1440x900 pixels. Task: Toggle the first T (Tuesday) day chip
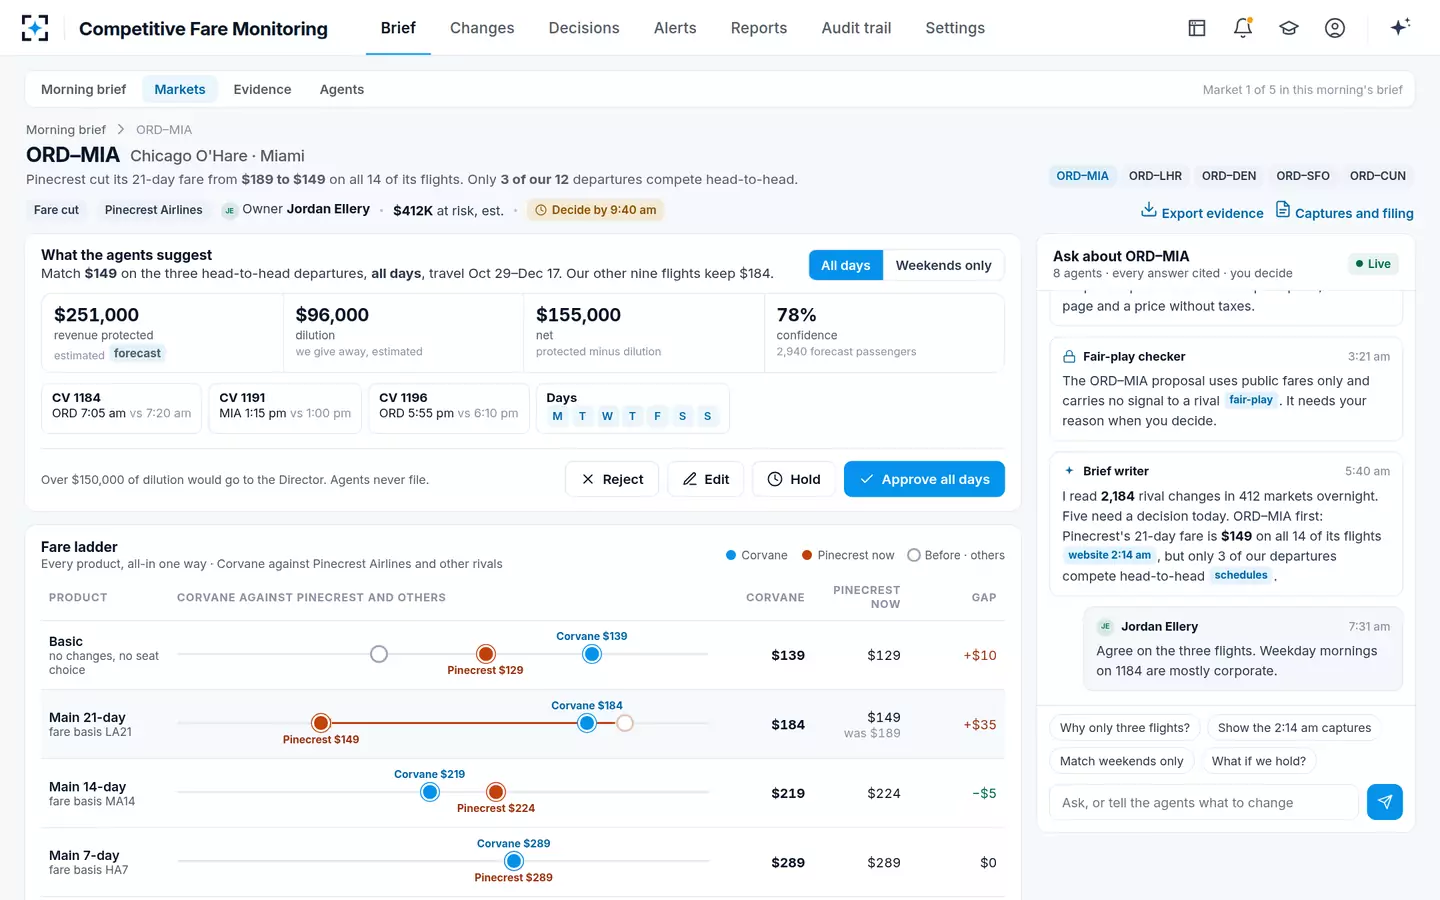pyautogui.click(x=582, y=416)
